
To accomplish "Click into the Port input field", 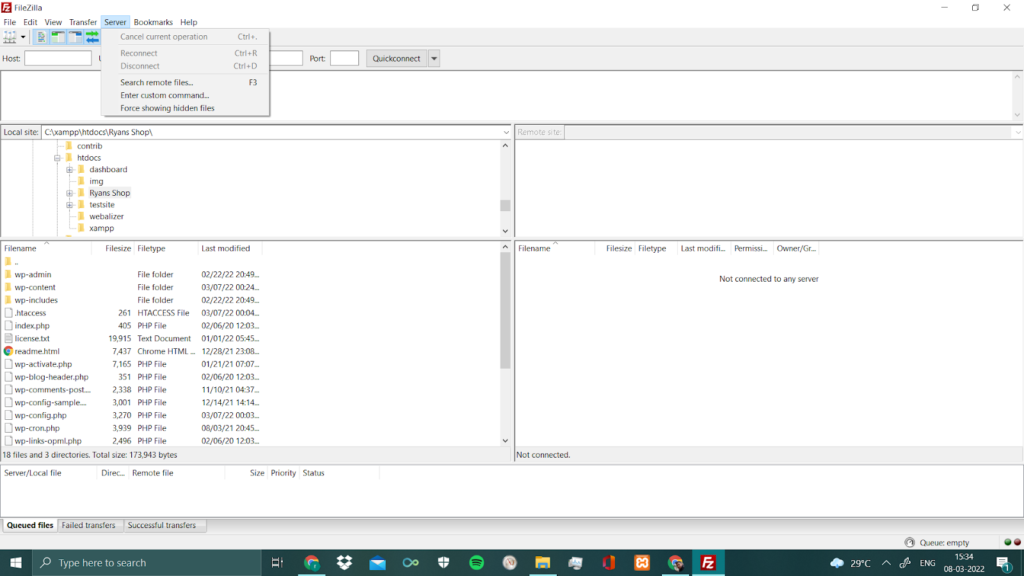I will pyautogui.click(x=344, y=58).
